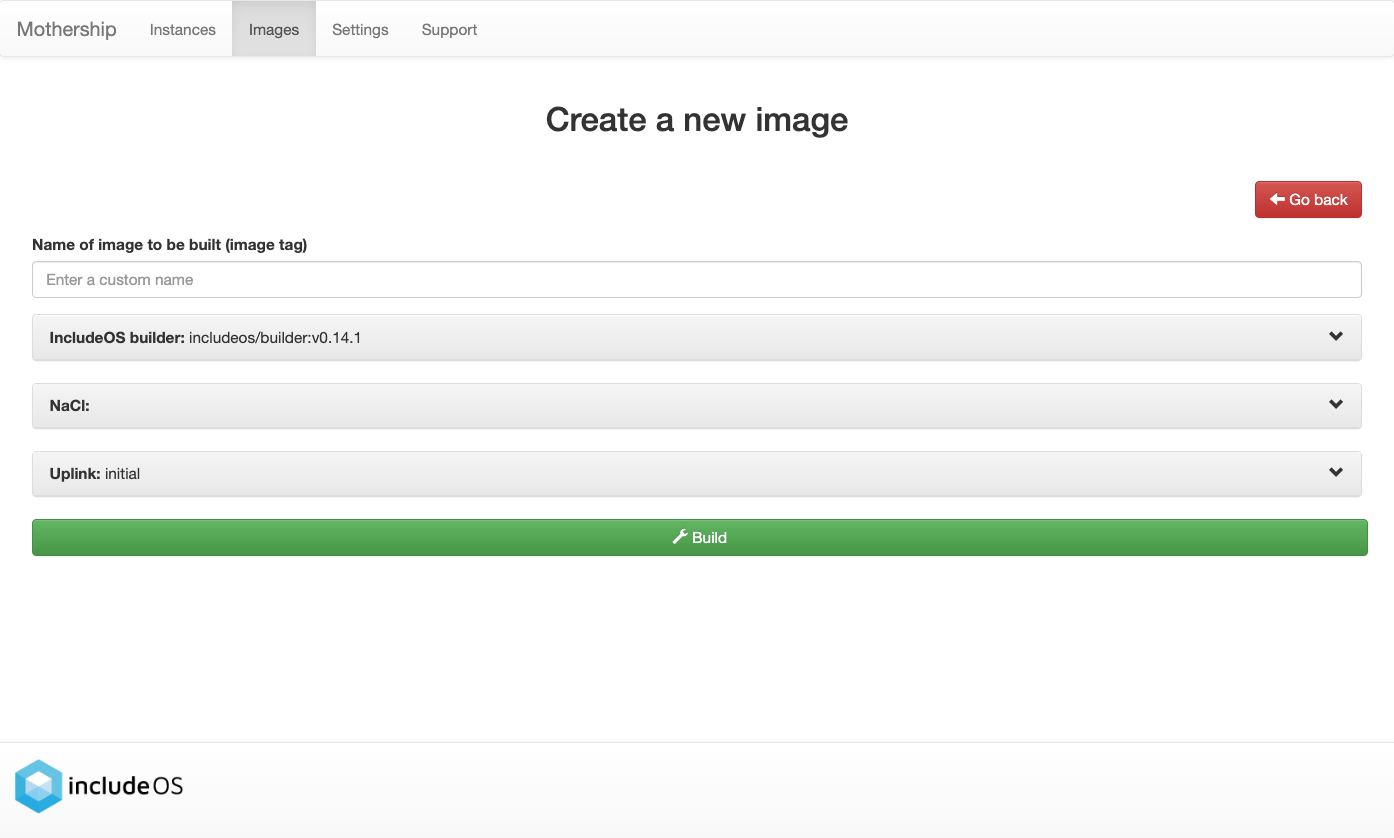Select the Images tab
Viewport: 1394px width, 838px height.
click(x=274, y=29)
